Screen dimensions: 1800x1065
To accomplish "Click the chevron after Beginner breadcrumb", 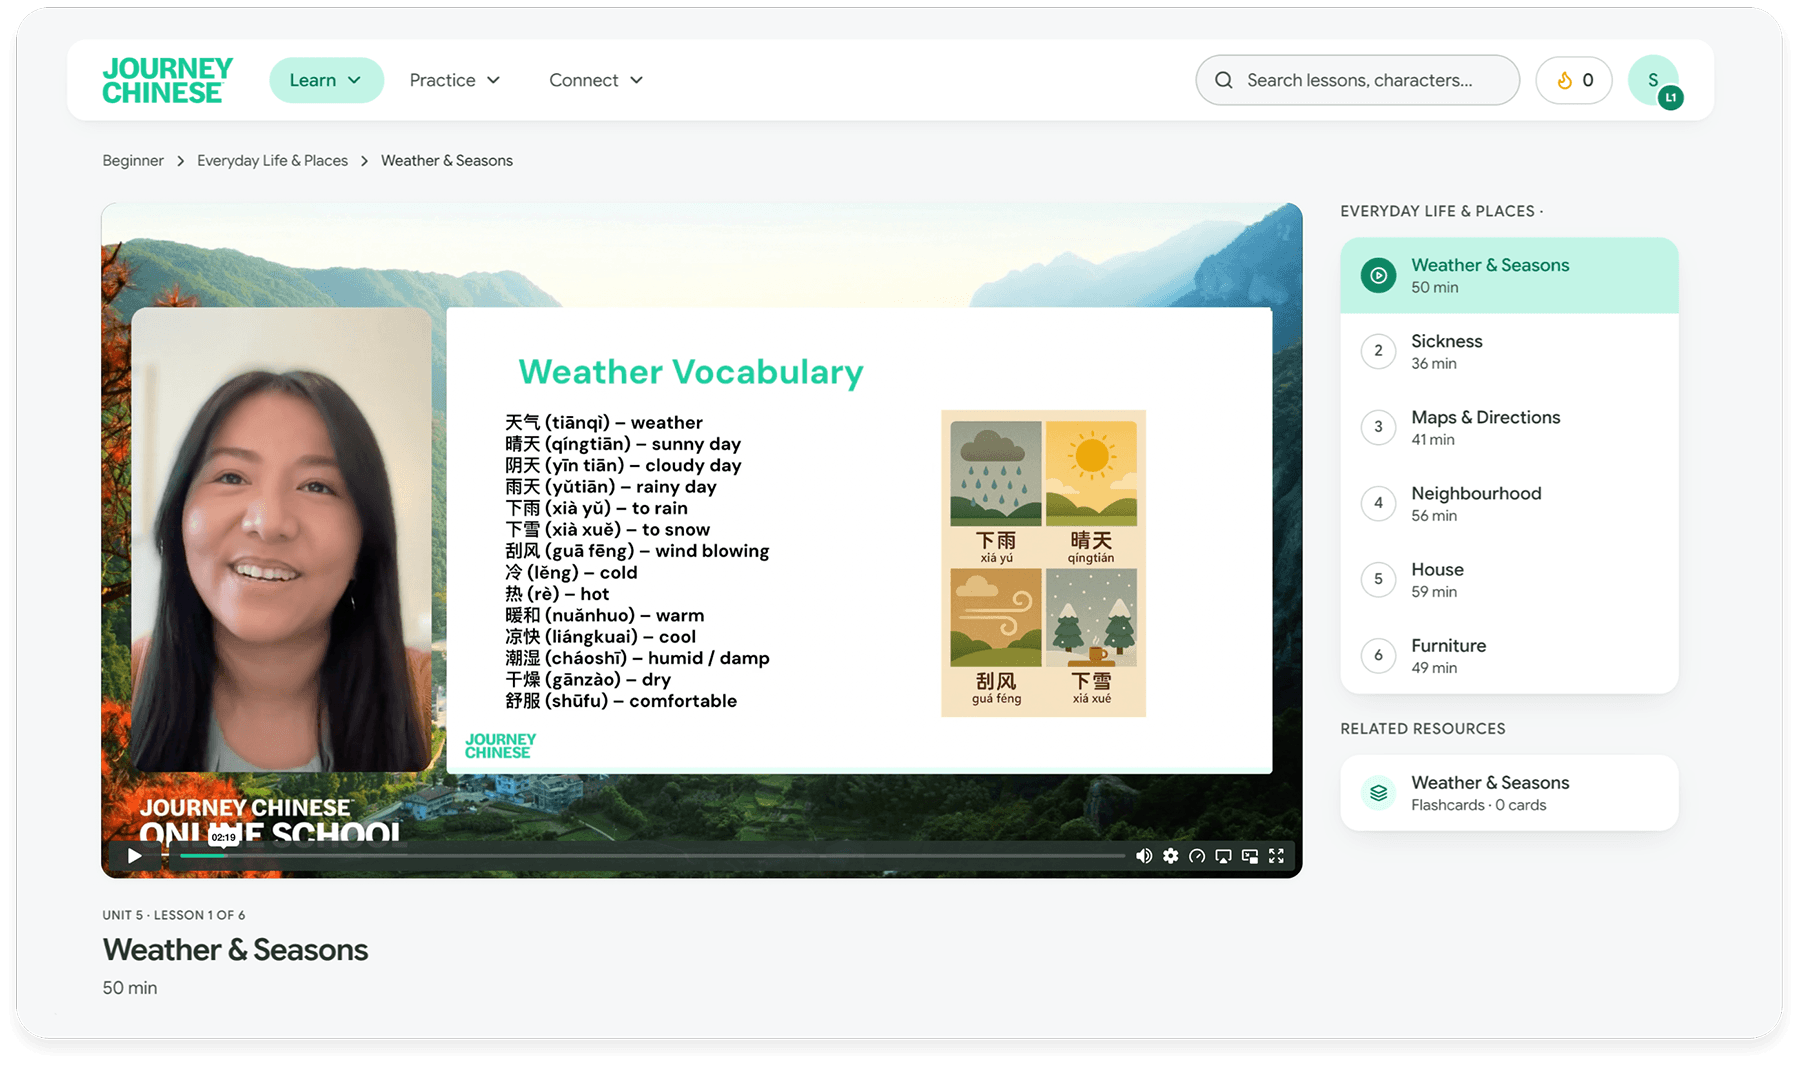I will (x=181, y=161).
